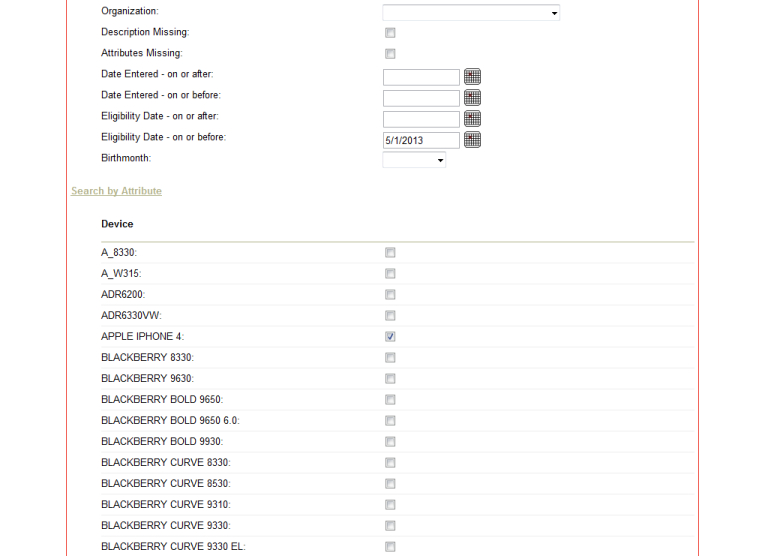Check the BLACKBERRY BOLD 9650 box
This screenshot has width=768, height=556.
(390, 400)
